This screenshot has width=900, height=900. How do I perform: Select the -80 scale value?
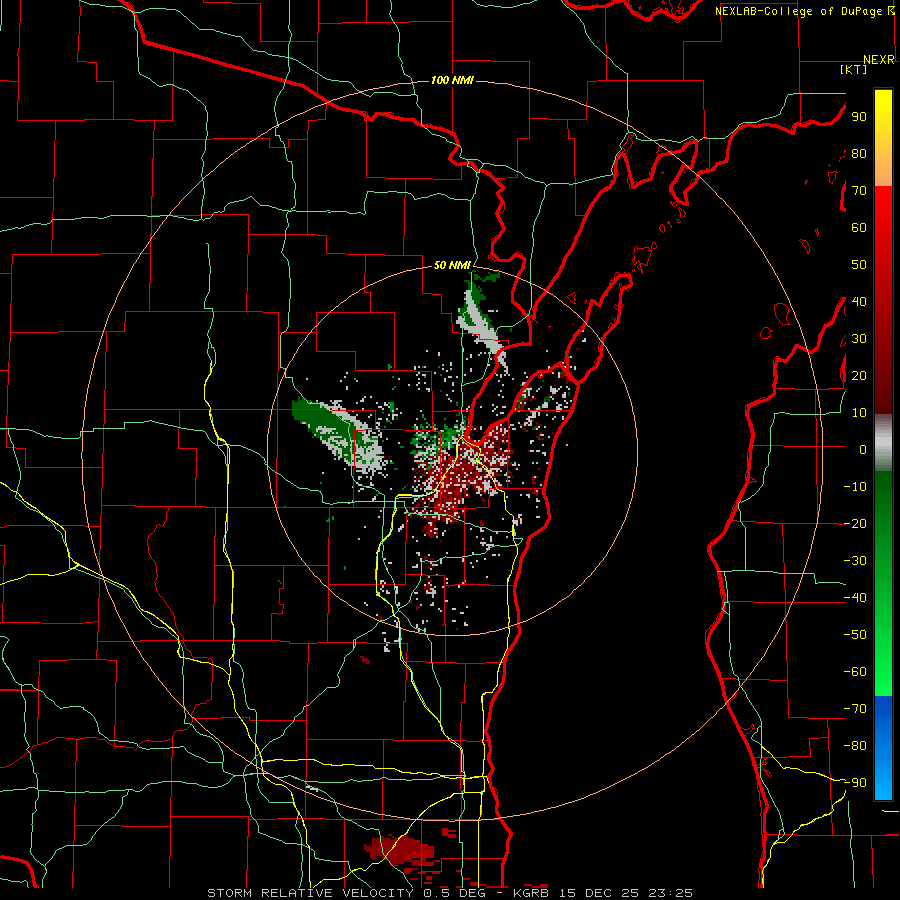pos(855,746)
